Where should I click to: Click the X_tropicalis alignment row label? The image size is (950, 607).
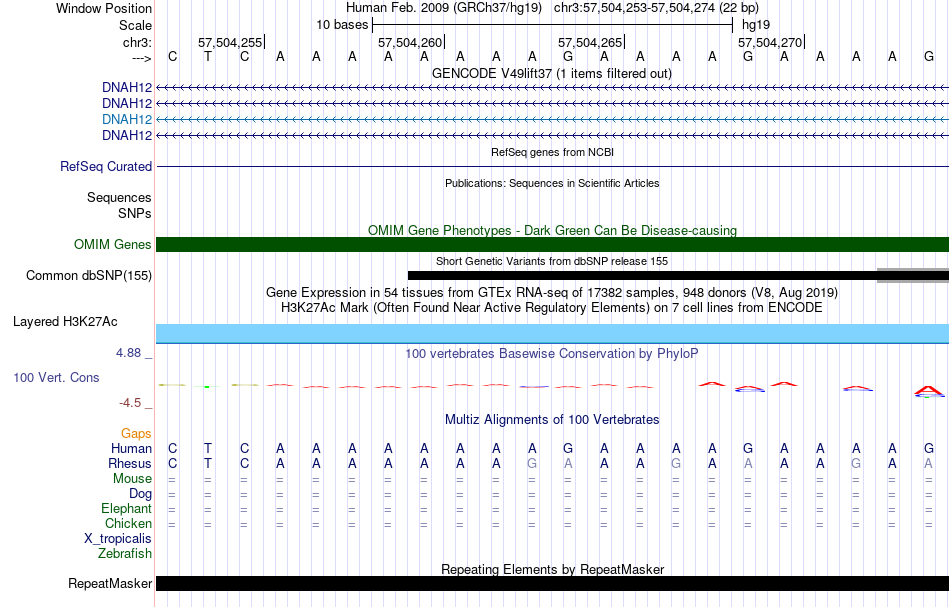click(118, 539)
